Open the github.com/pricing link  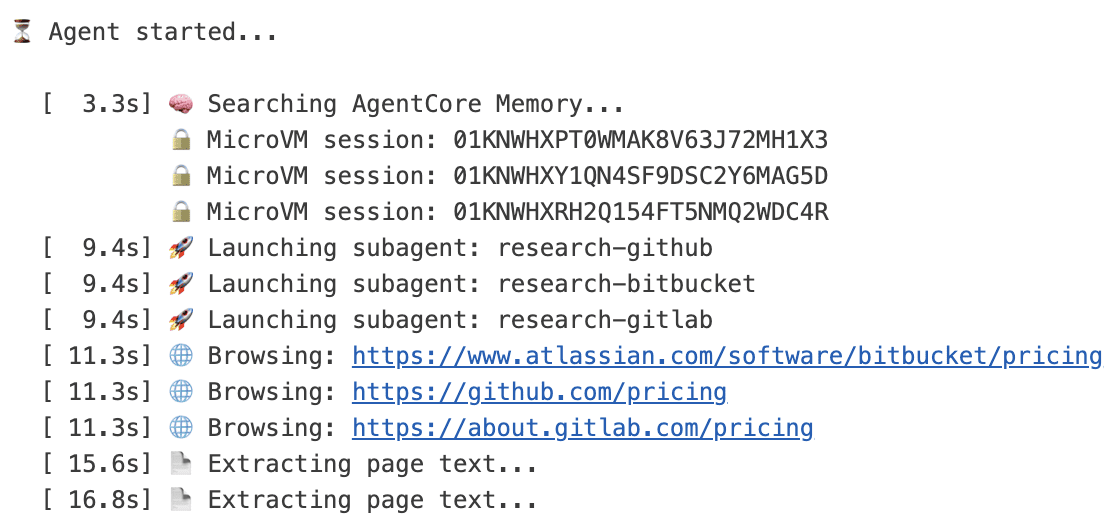coord(539,392)
